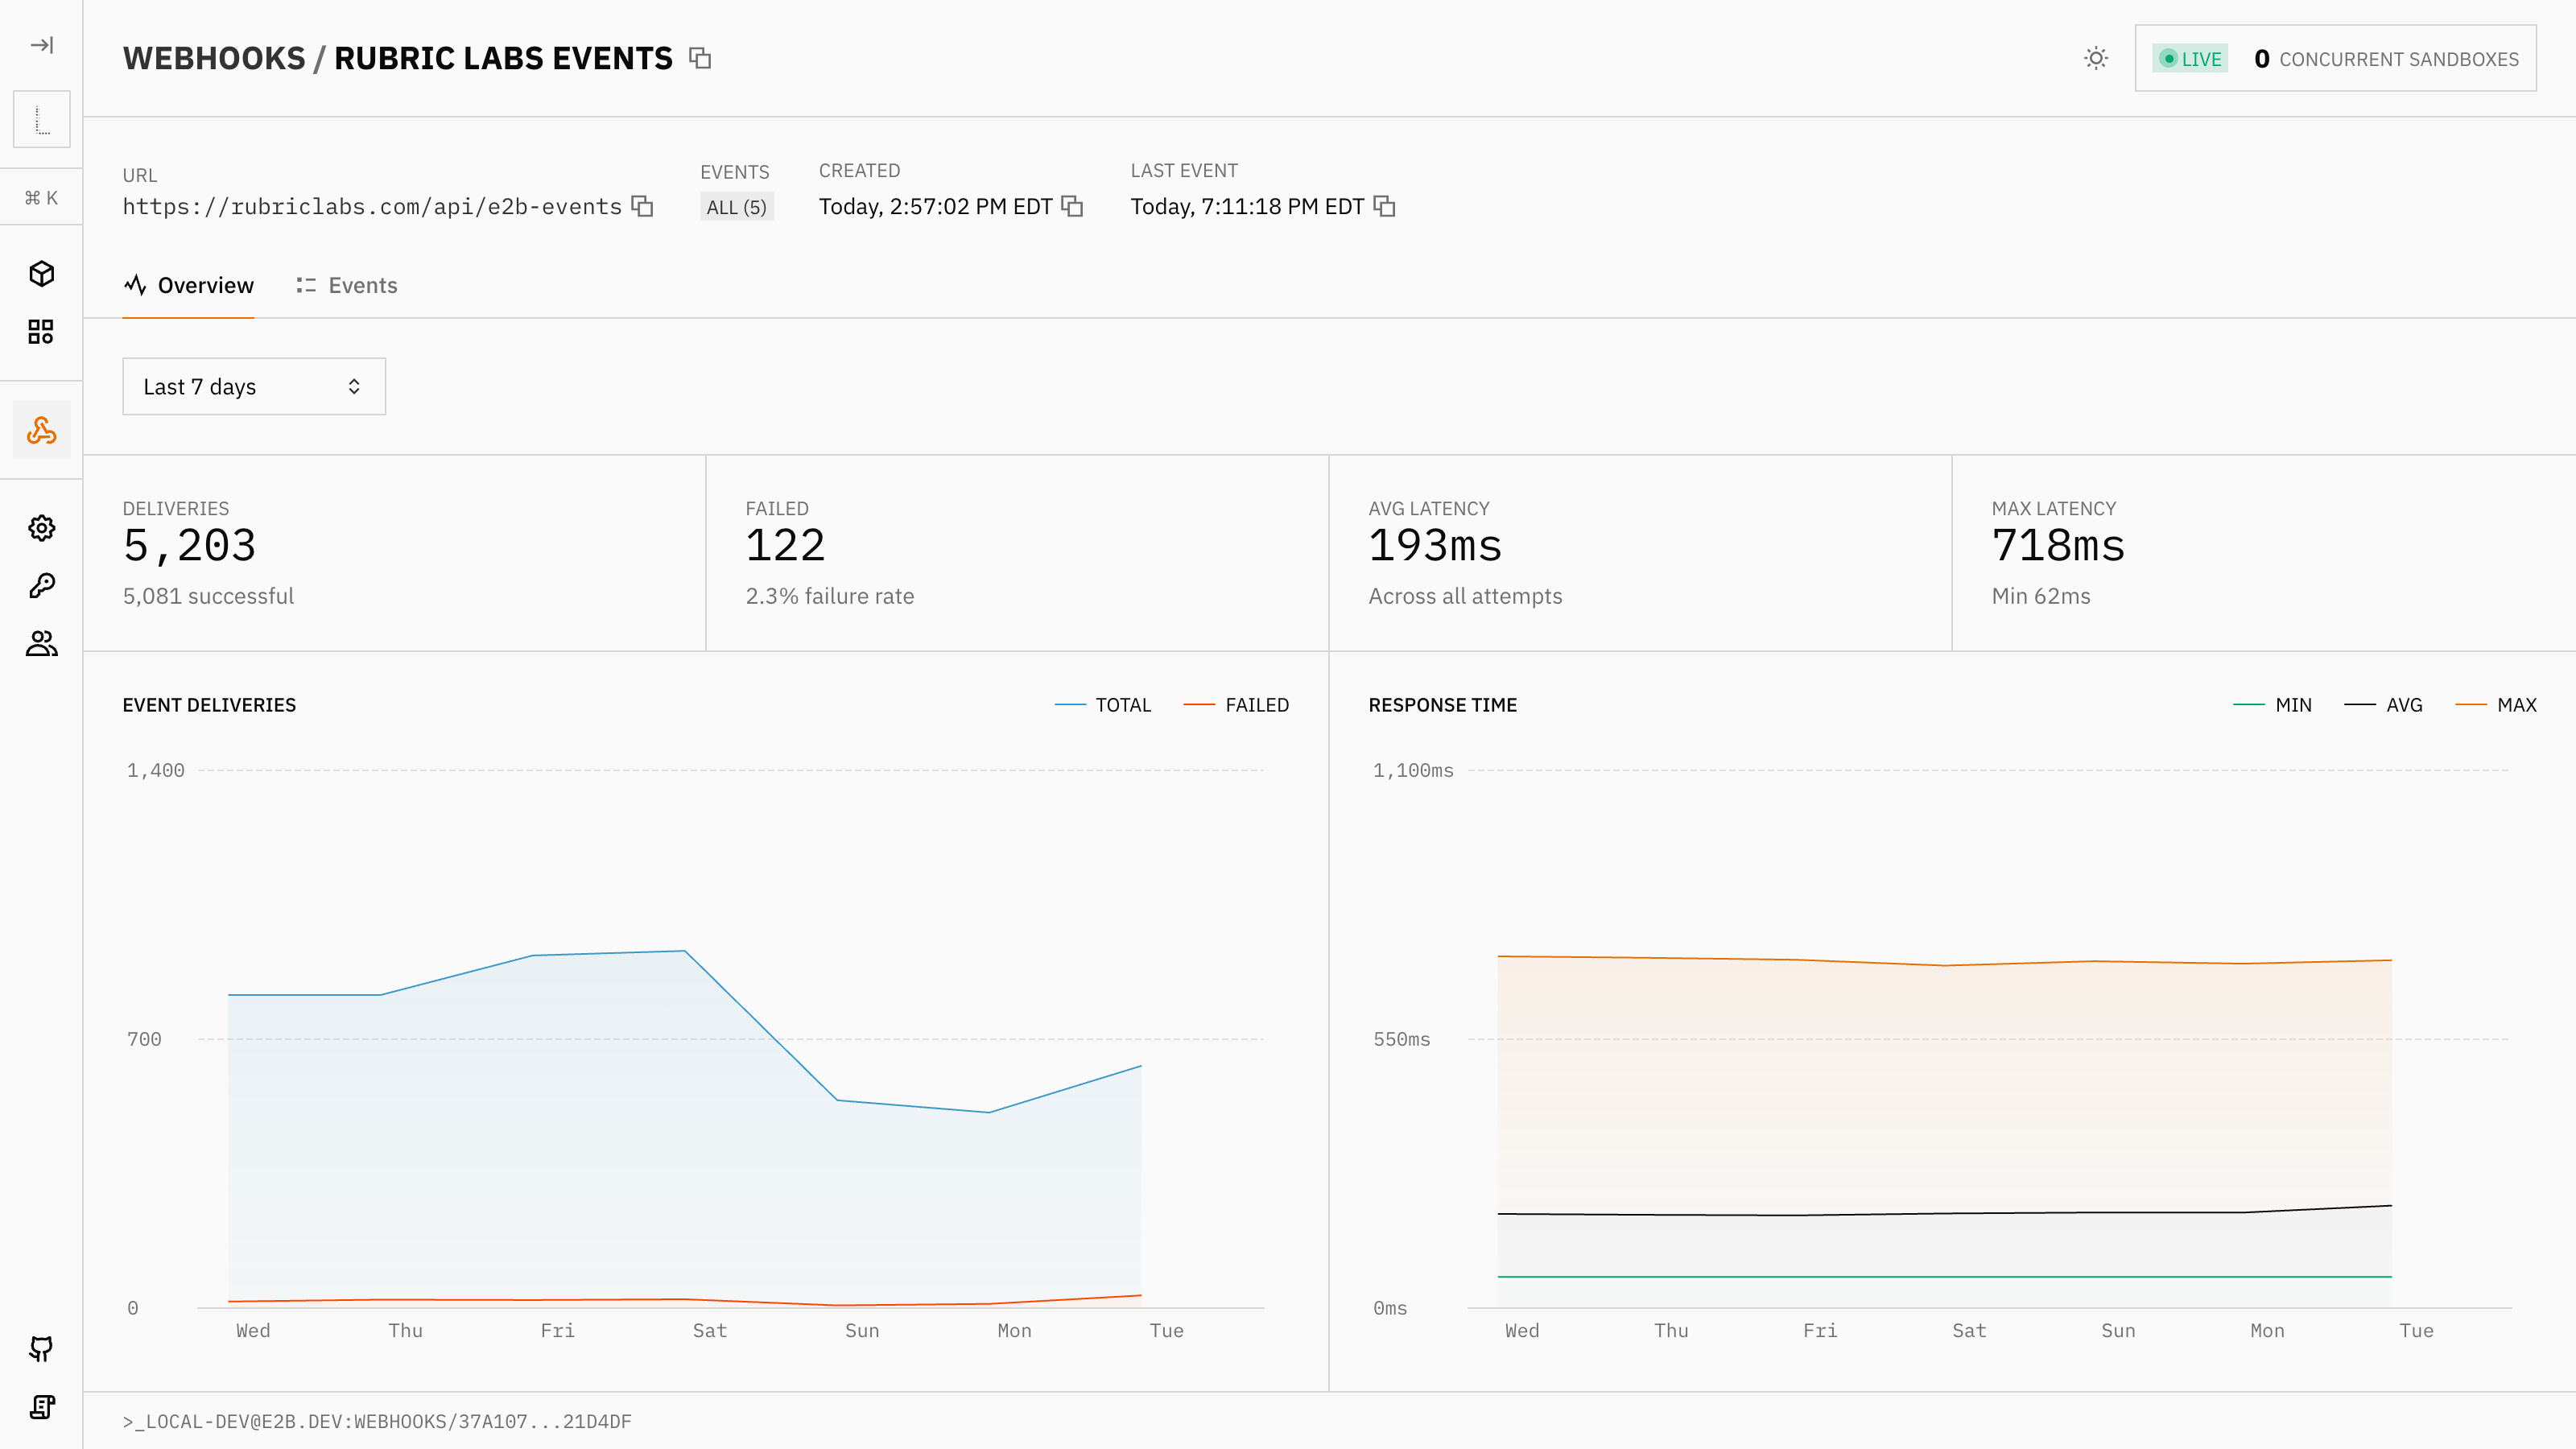The image size is (2576, 1449).
Task: Click the Sat peak on Event Deliveries chart
Action: [x=684, y=951]
